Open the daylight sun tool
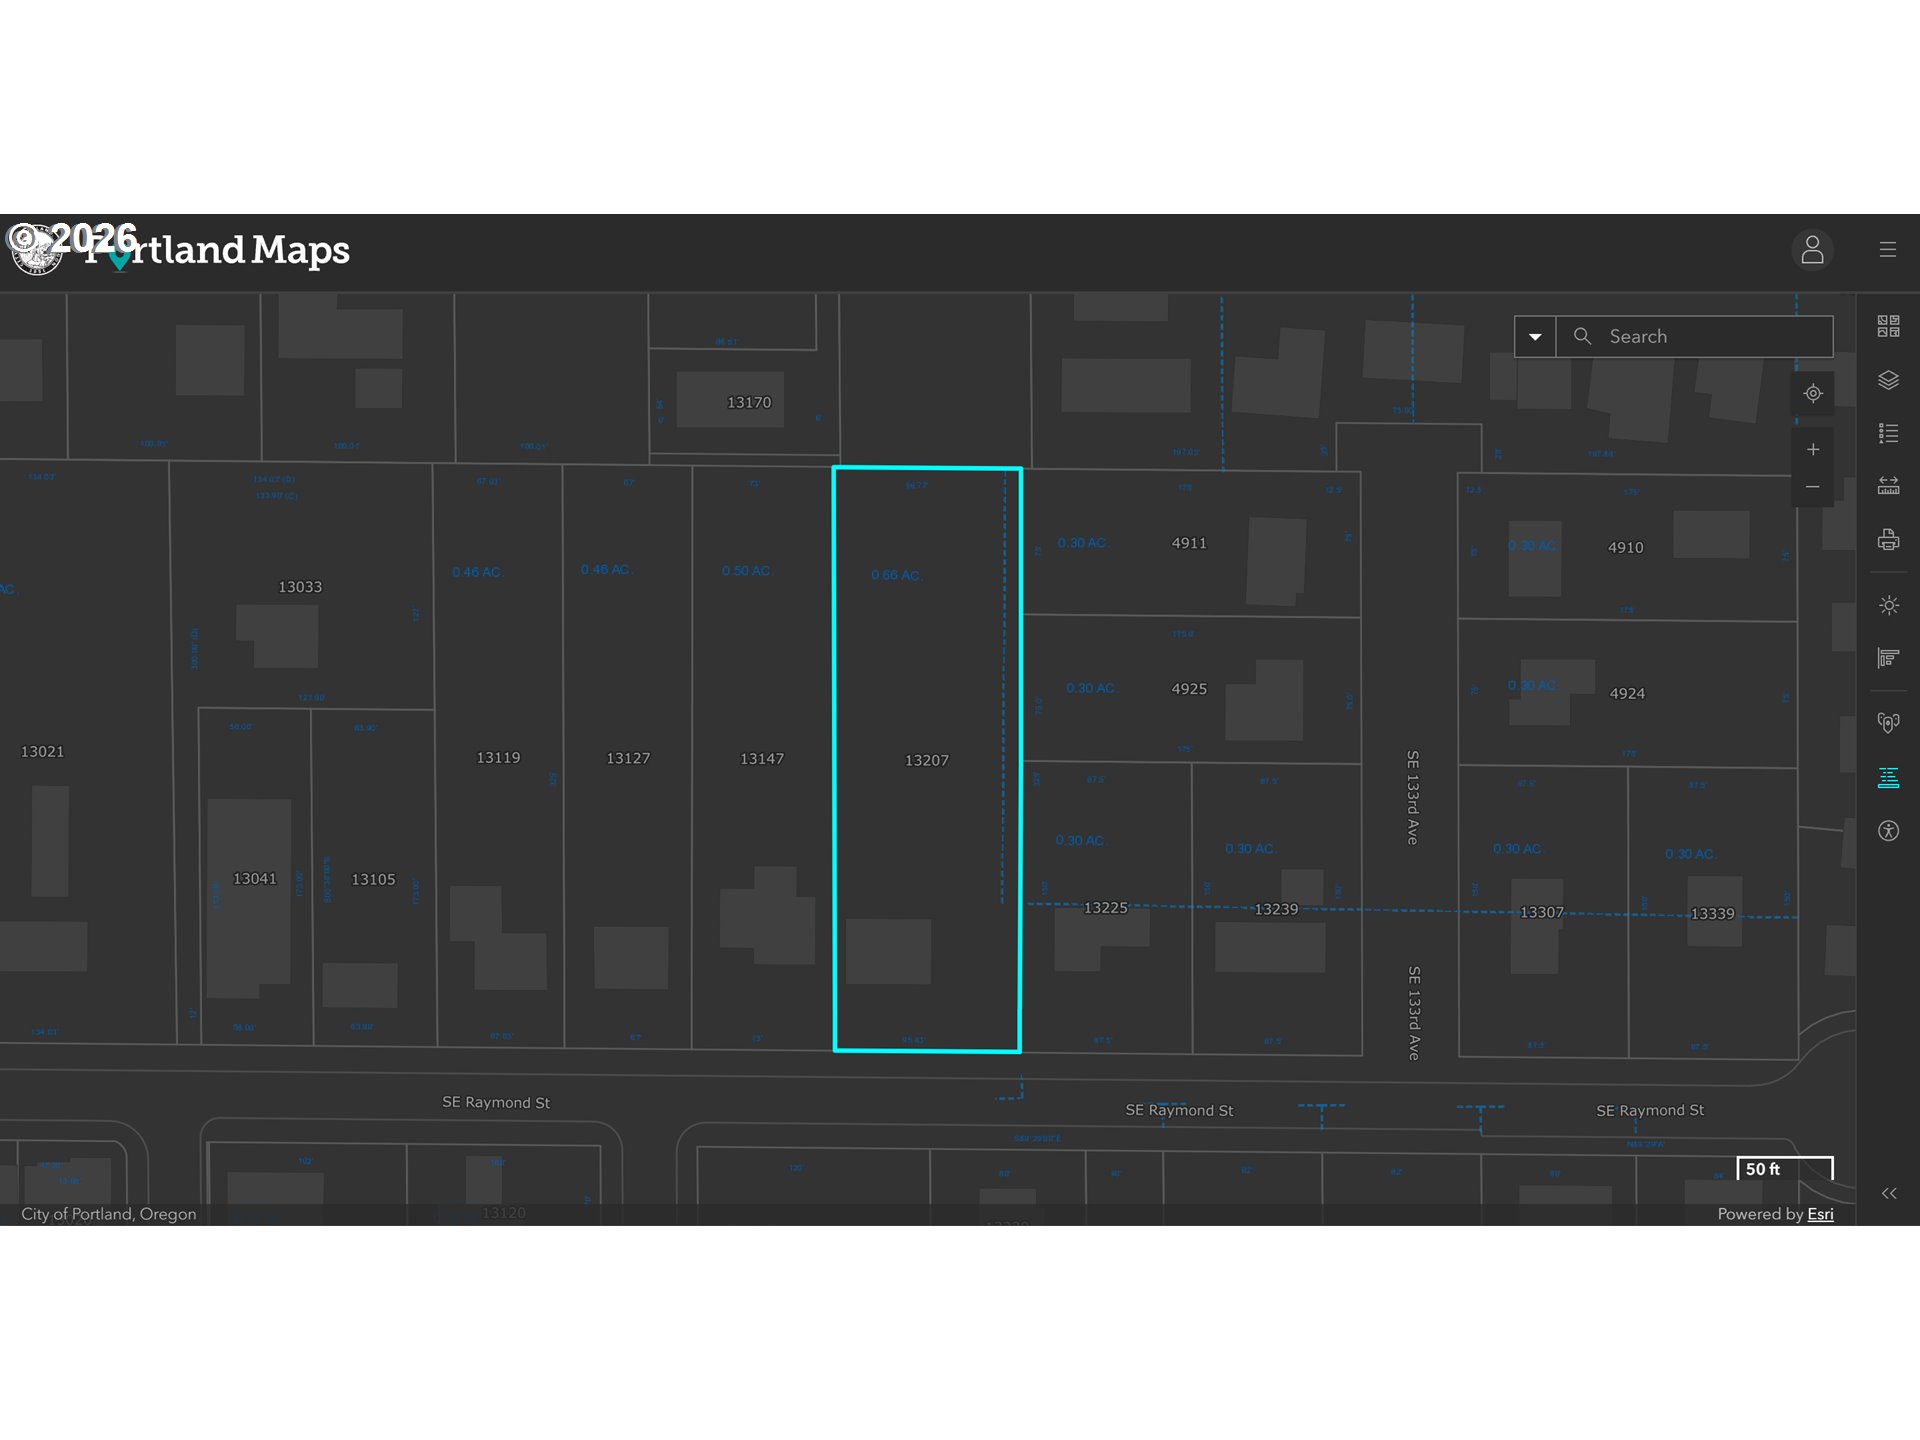 1888,605
